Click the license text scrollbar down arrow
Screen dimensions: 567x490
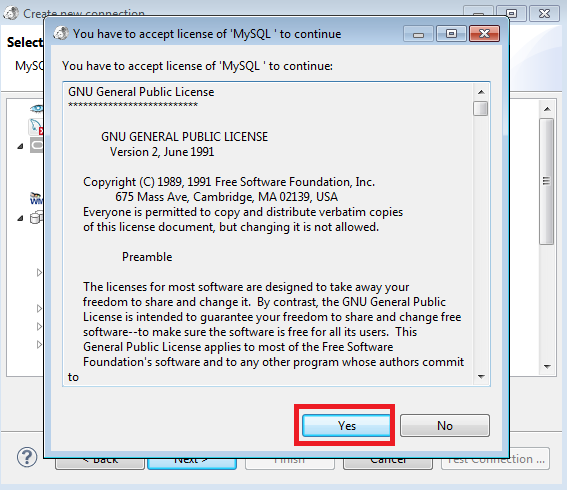(481, 376)
